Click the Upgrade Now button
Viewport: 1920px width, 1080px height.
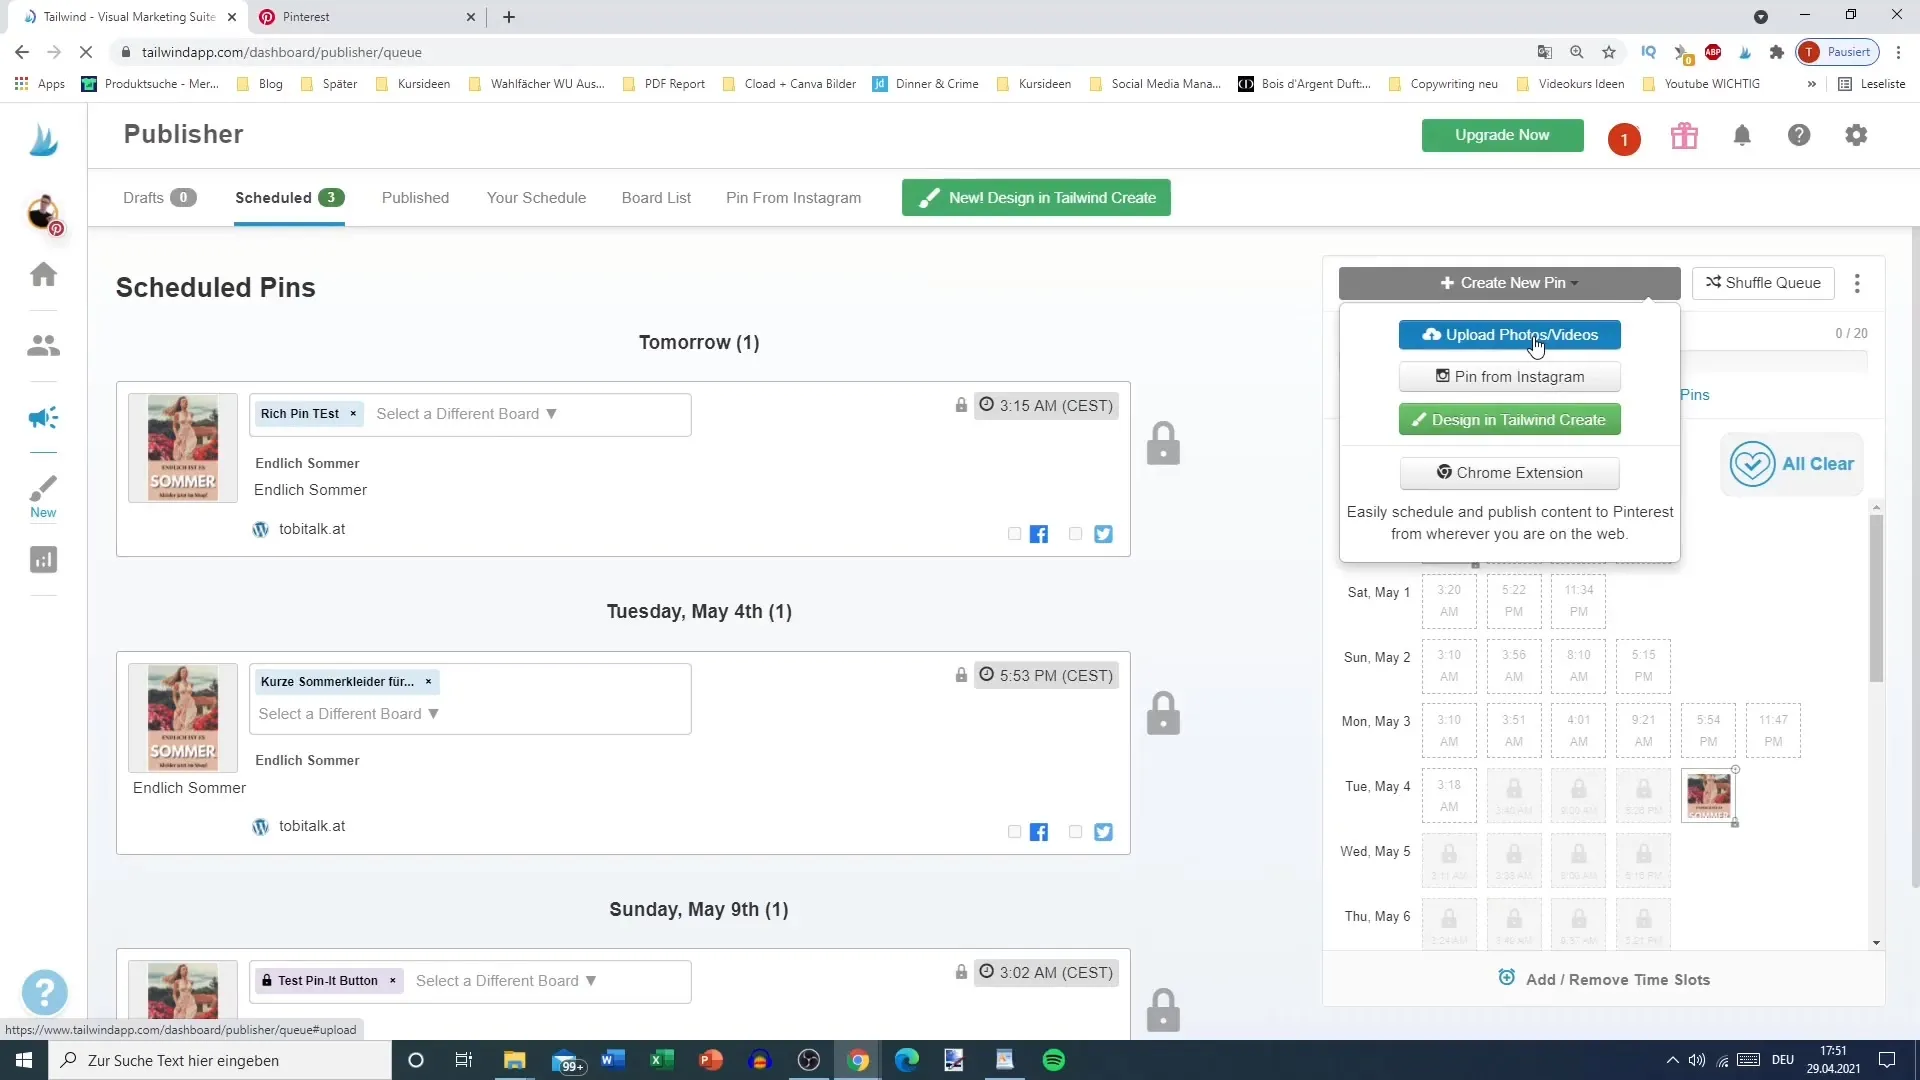(x=1502, y=135)
